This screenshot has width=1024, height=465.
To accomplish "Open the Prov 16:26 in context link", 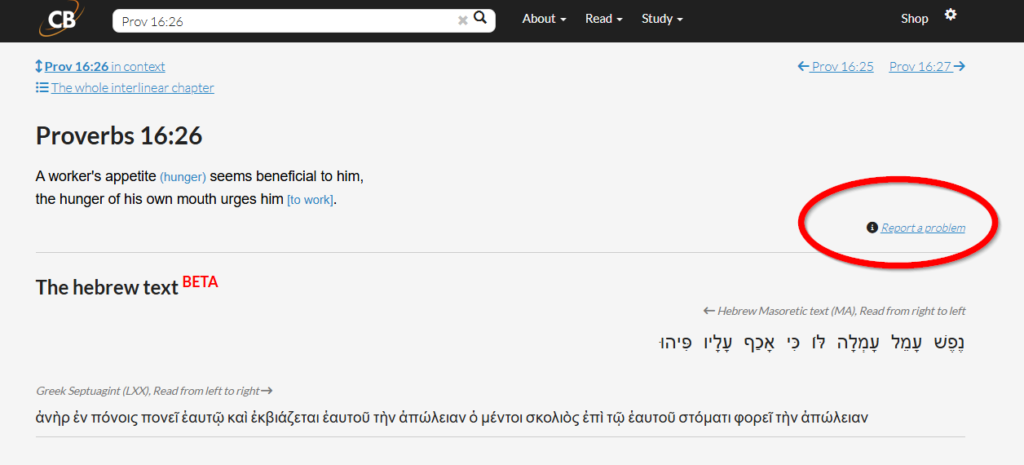I will tap(104, 67).
